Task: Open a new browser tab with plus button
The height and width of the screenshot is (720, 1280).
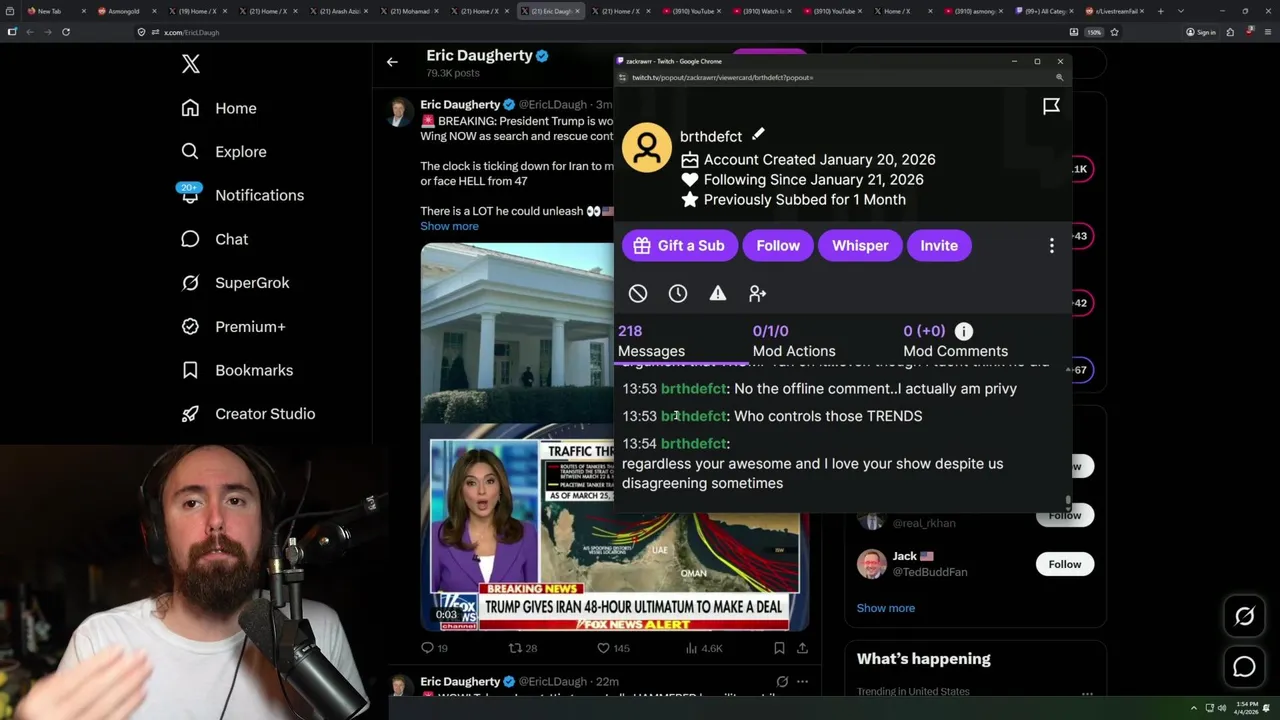Action: pos(1160,11)
